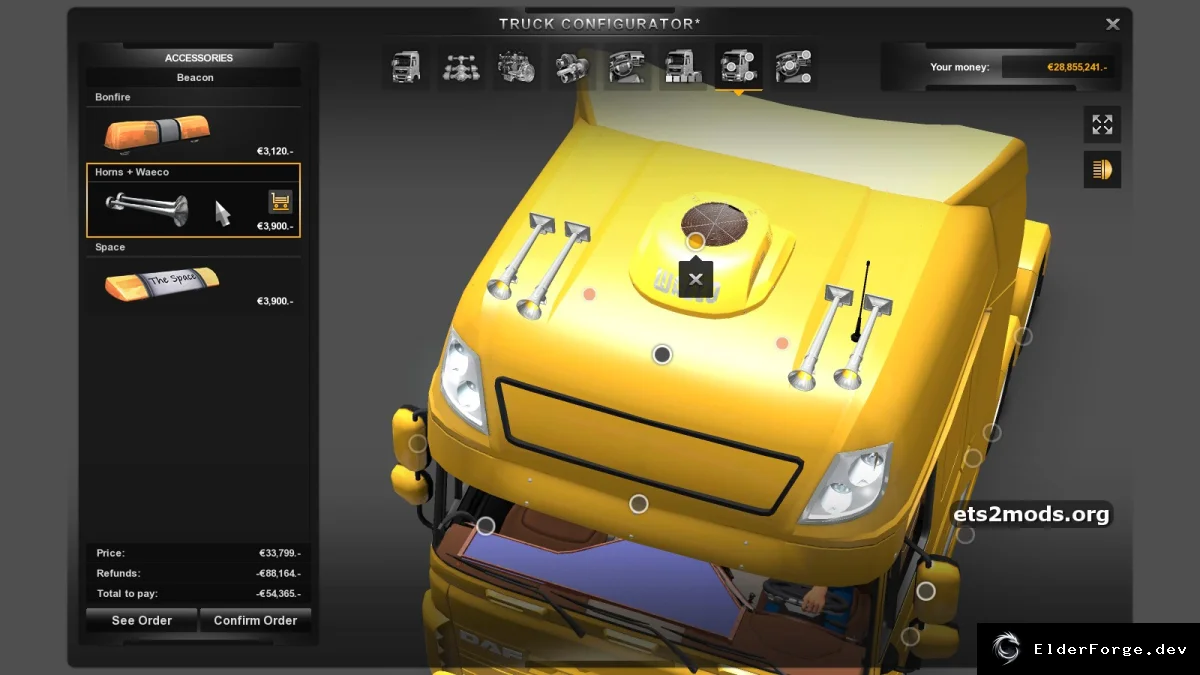Toggle fullscreen preview view
Image resolution: width=1200 pixels, height=675 pixels.
point(1102,125)
